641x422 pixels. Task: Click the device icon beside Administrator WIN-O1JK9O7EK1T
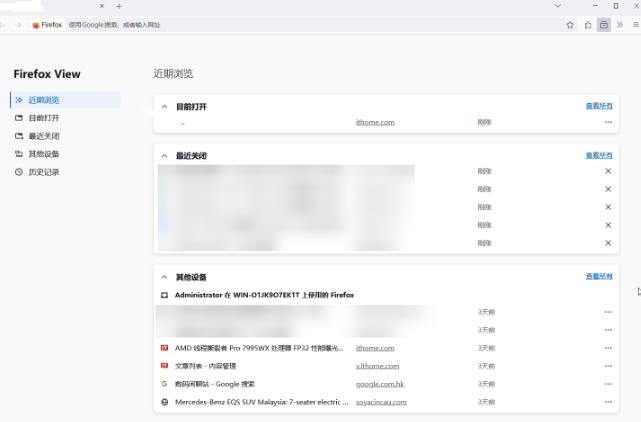(x=164, y=295)
